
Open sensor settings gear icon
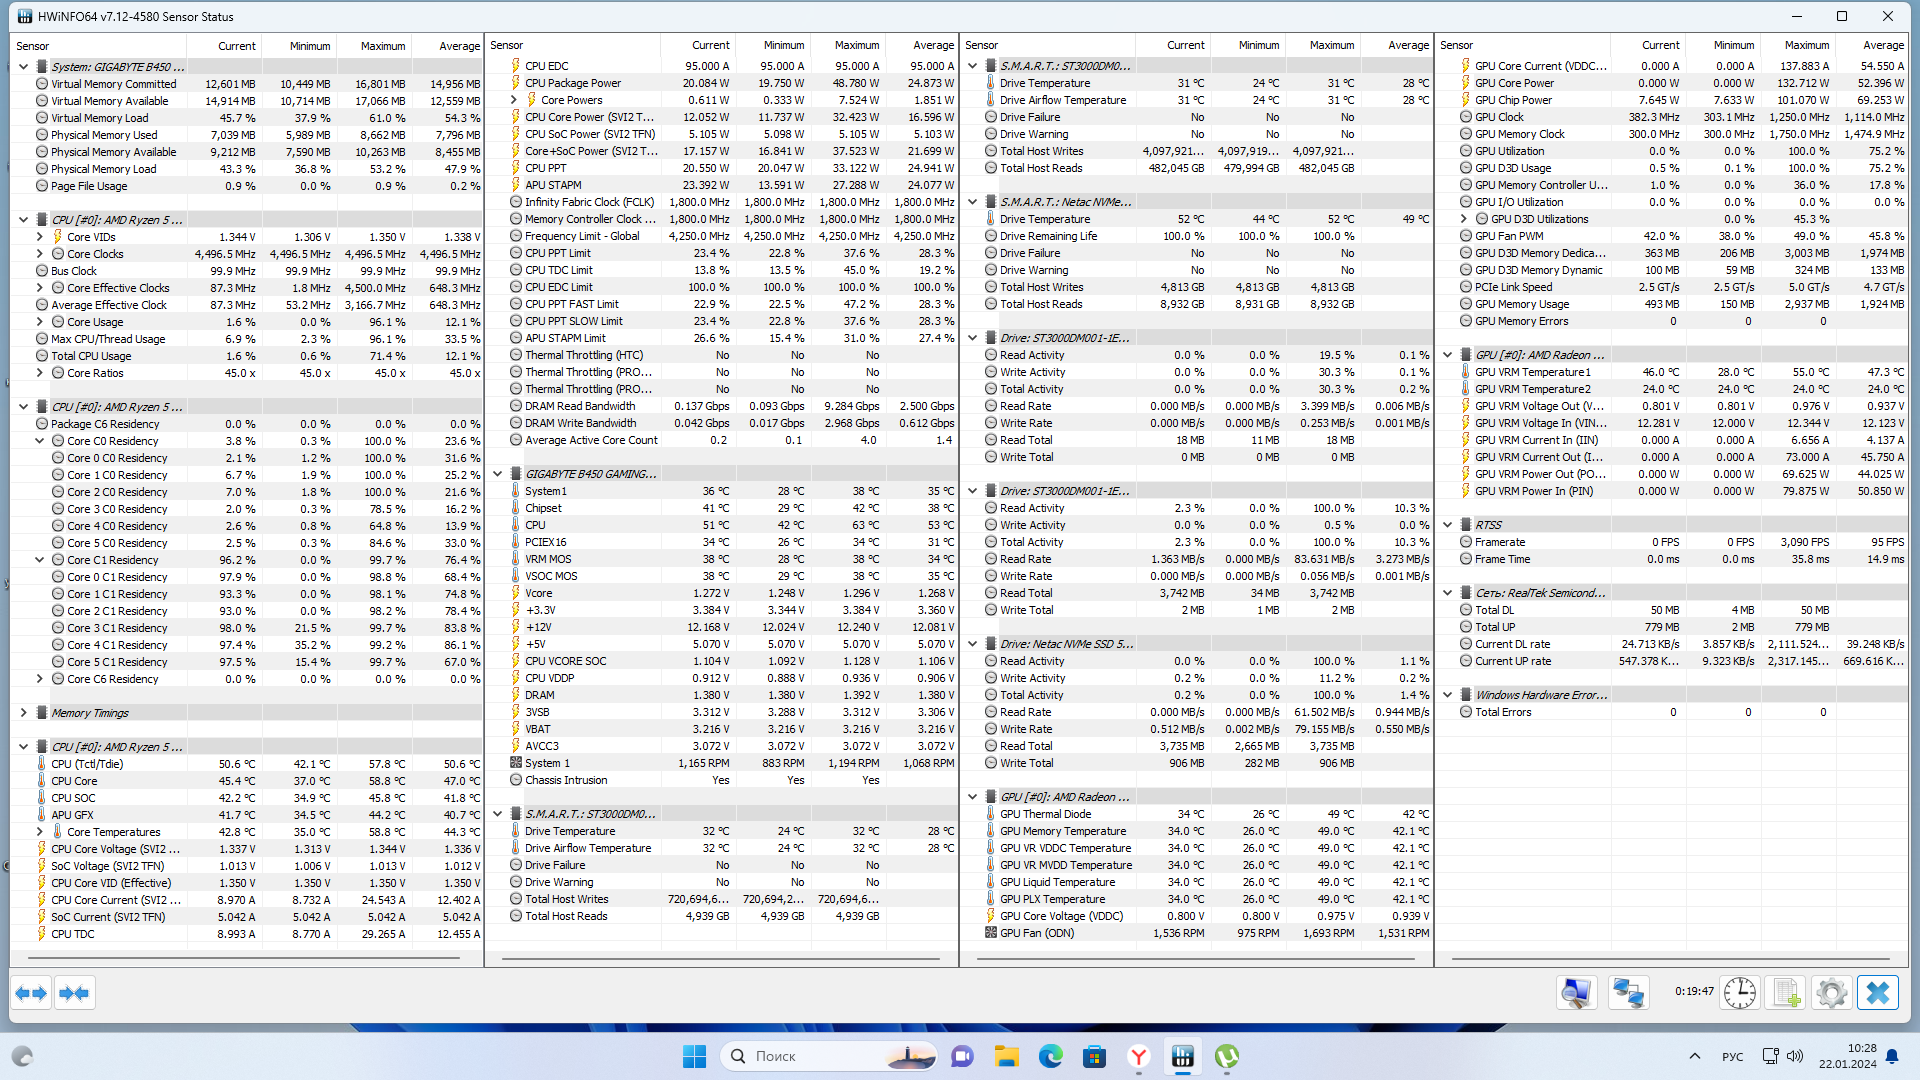pos(1831,993)
